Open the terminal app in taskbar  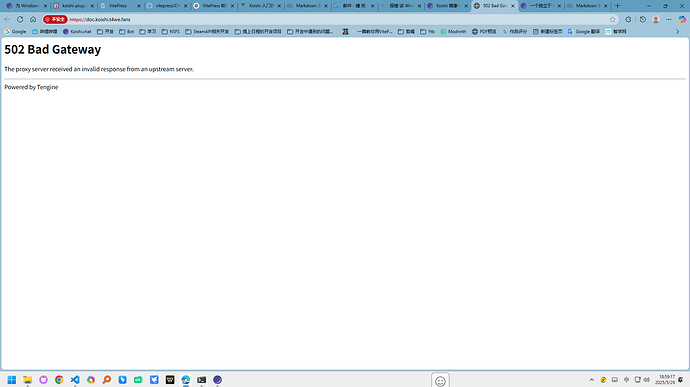[202, 380]
